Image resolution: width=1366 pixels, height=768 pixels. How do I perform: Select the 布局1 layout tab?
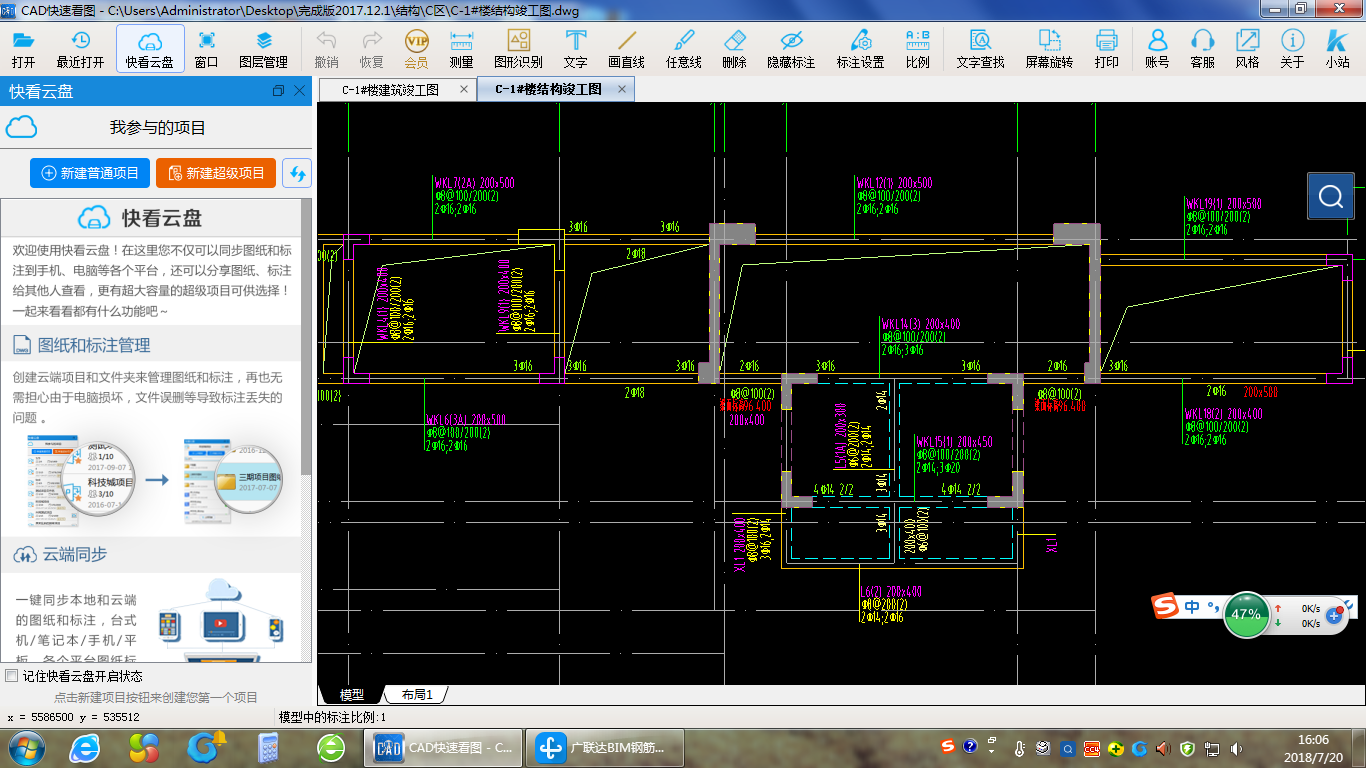pos(417,694)
